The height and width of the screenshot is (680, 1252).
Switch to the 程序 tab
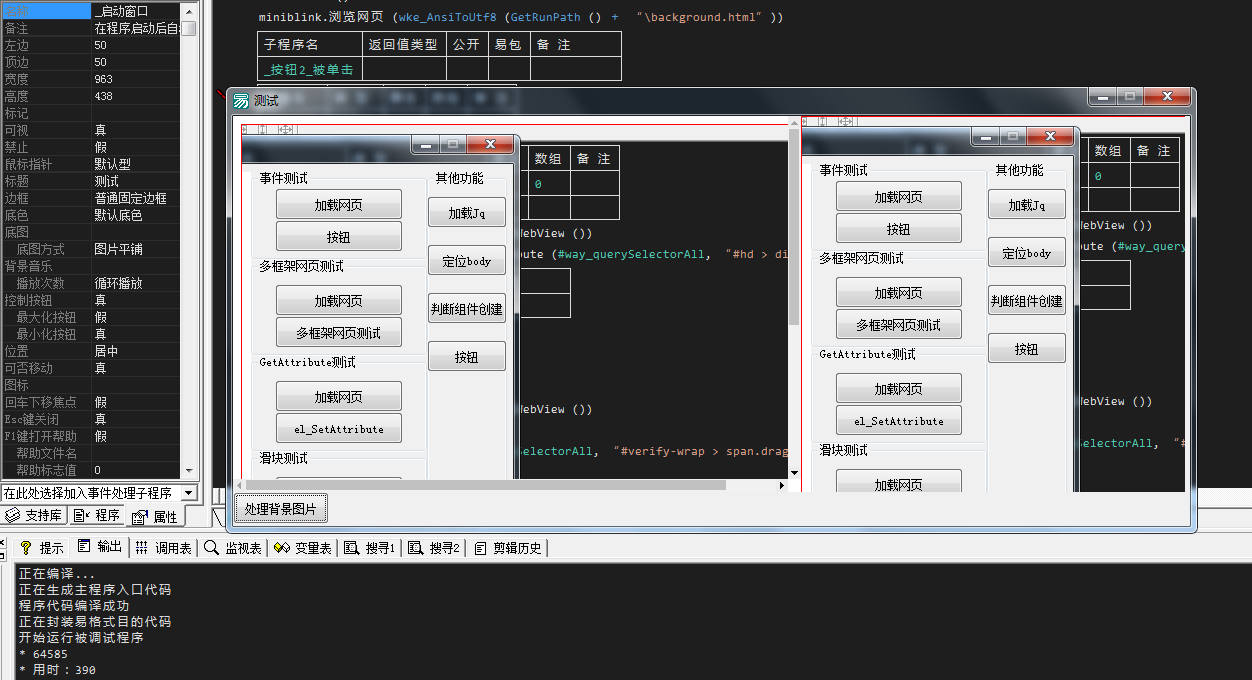(x=98, y=516)
